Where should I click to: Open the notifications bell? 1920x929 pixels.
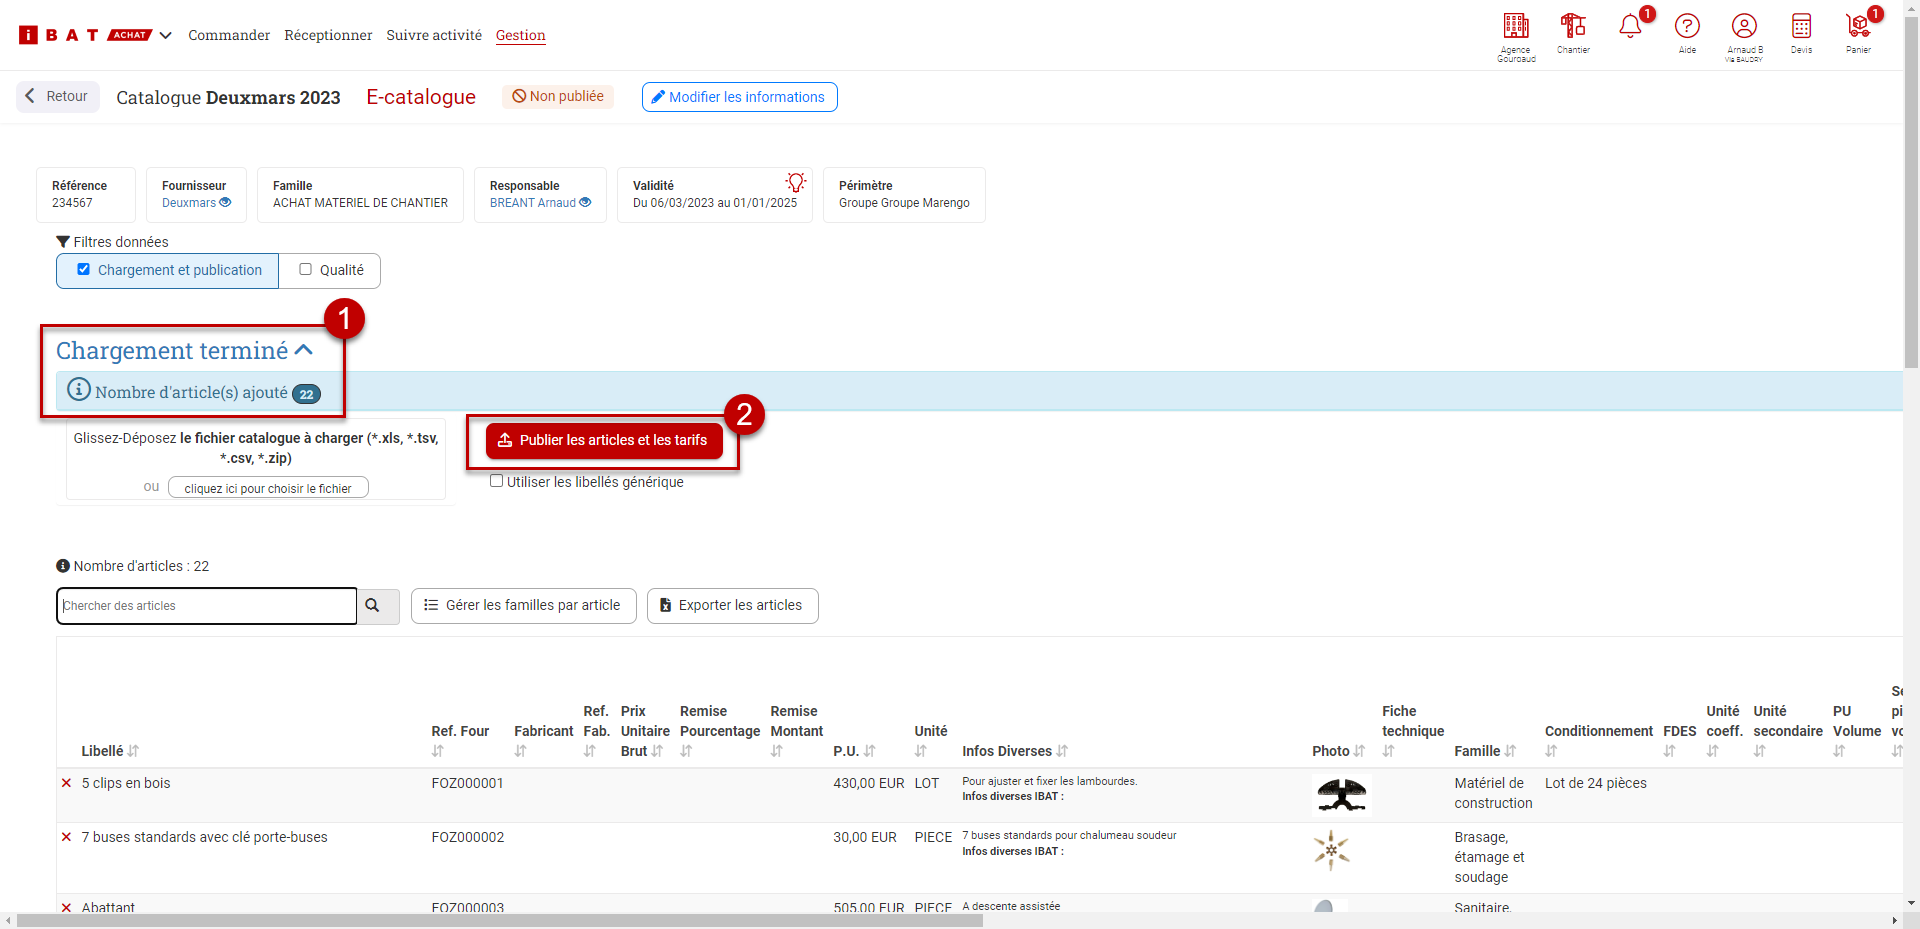[1630, 27]
